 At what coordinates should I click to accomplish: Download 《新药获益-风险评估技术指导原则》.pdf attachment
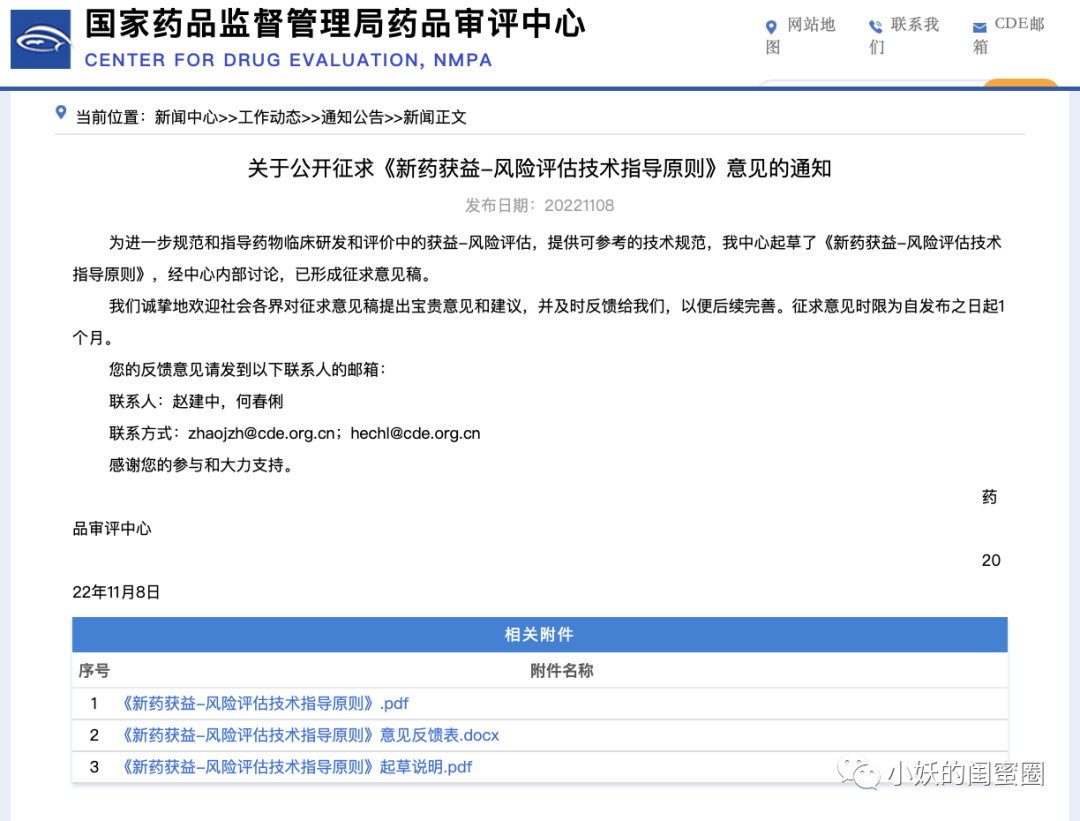coord(265,703)
